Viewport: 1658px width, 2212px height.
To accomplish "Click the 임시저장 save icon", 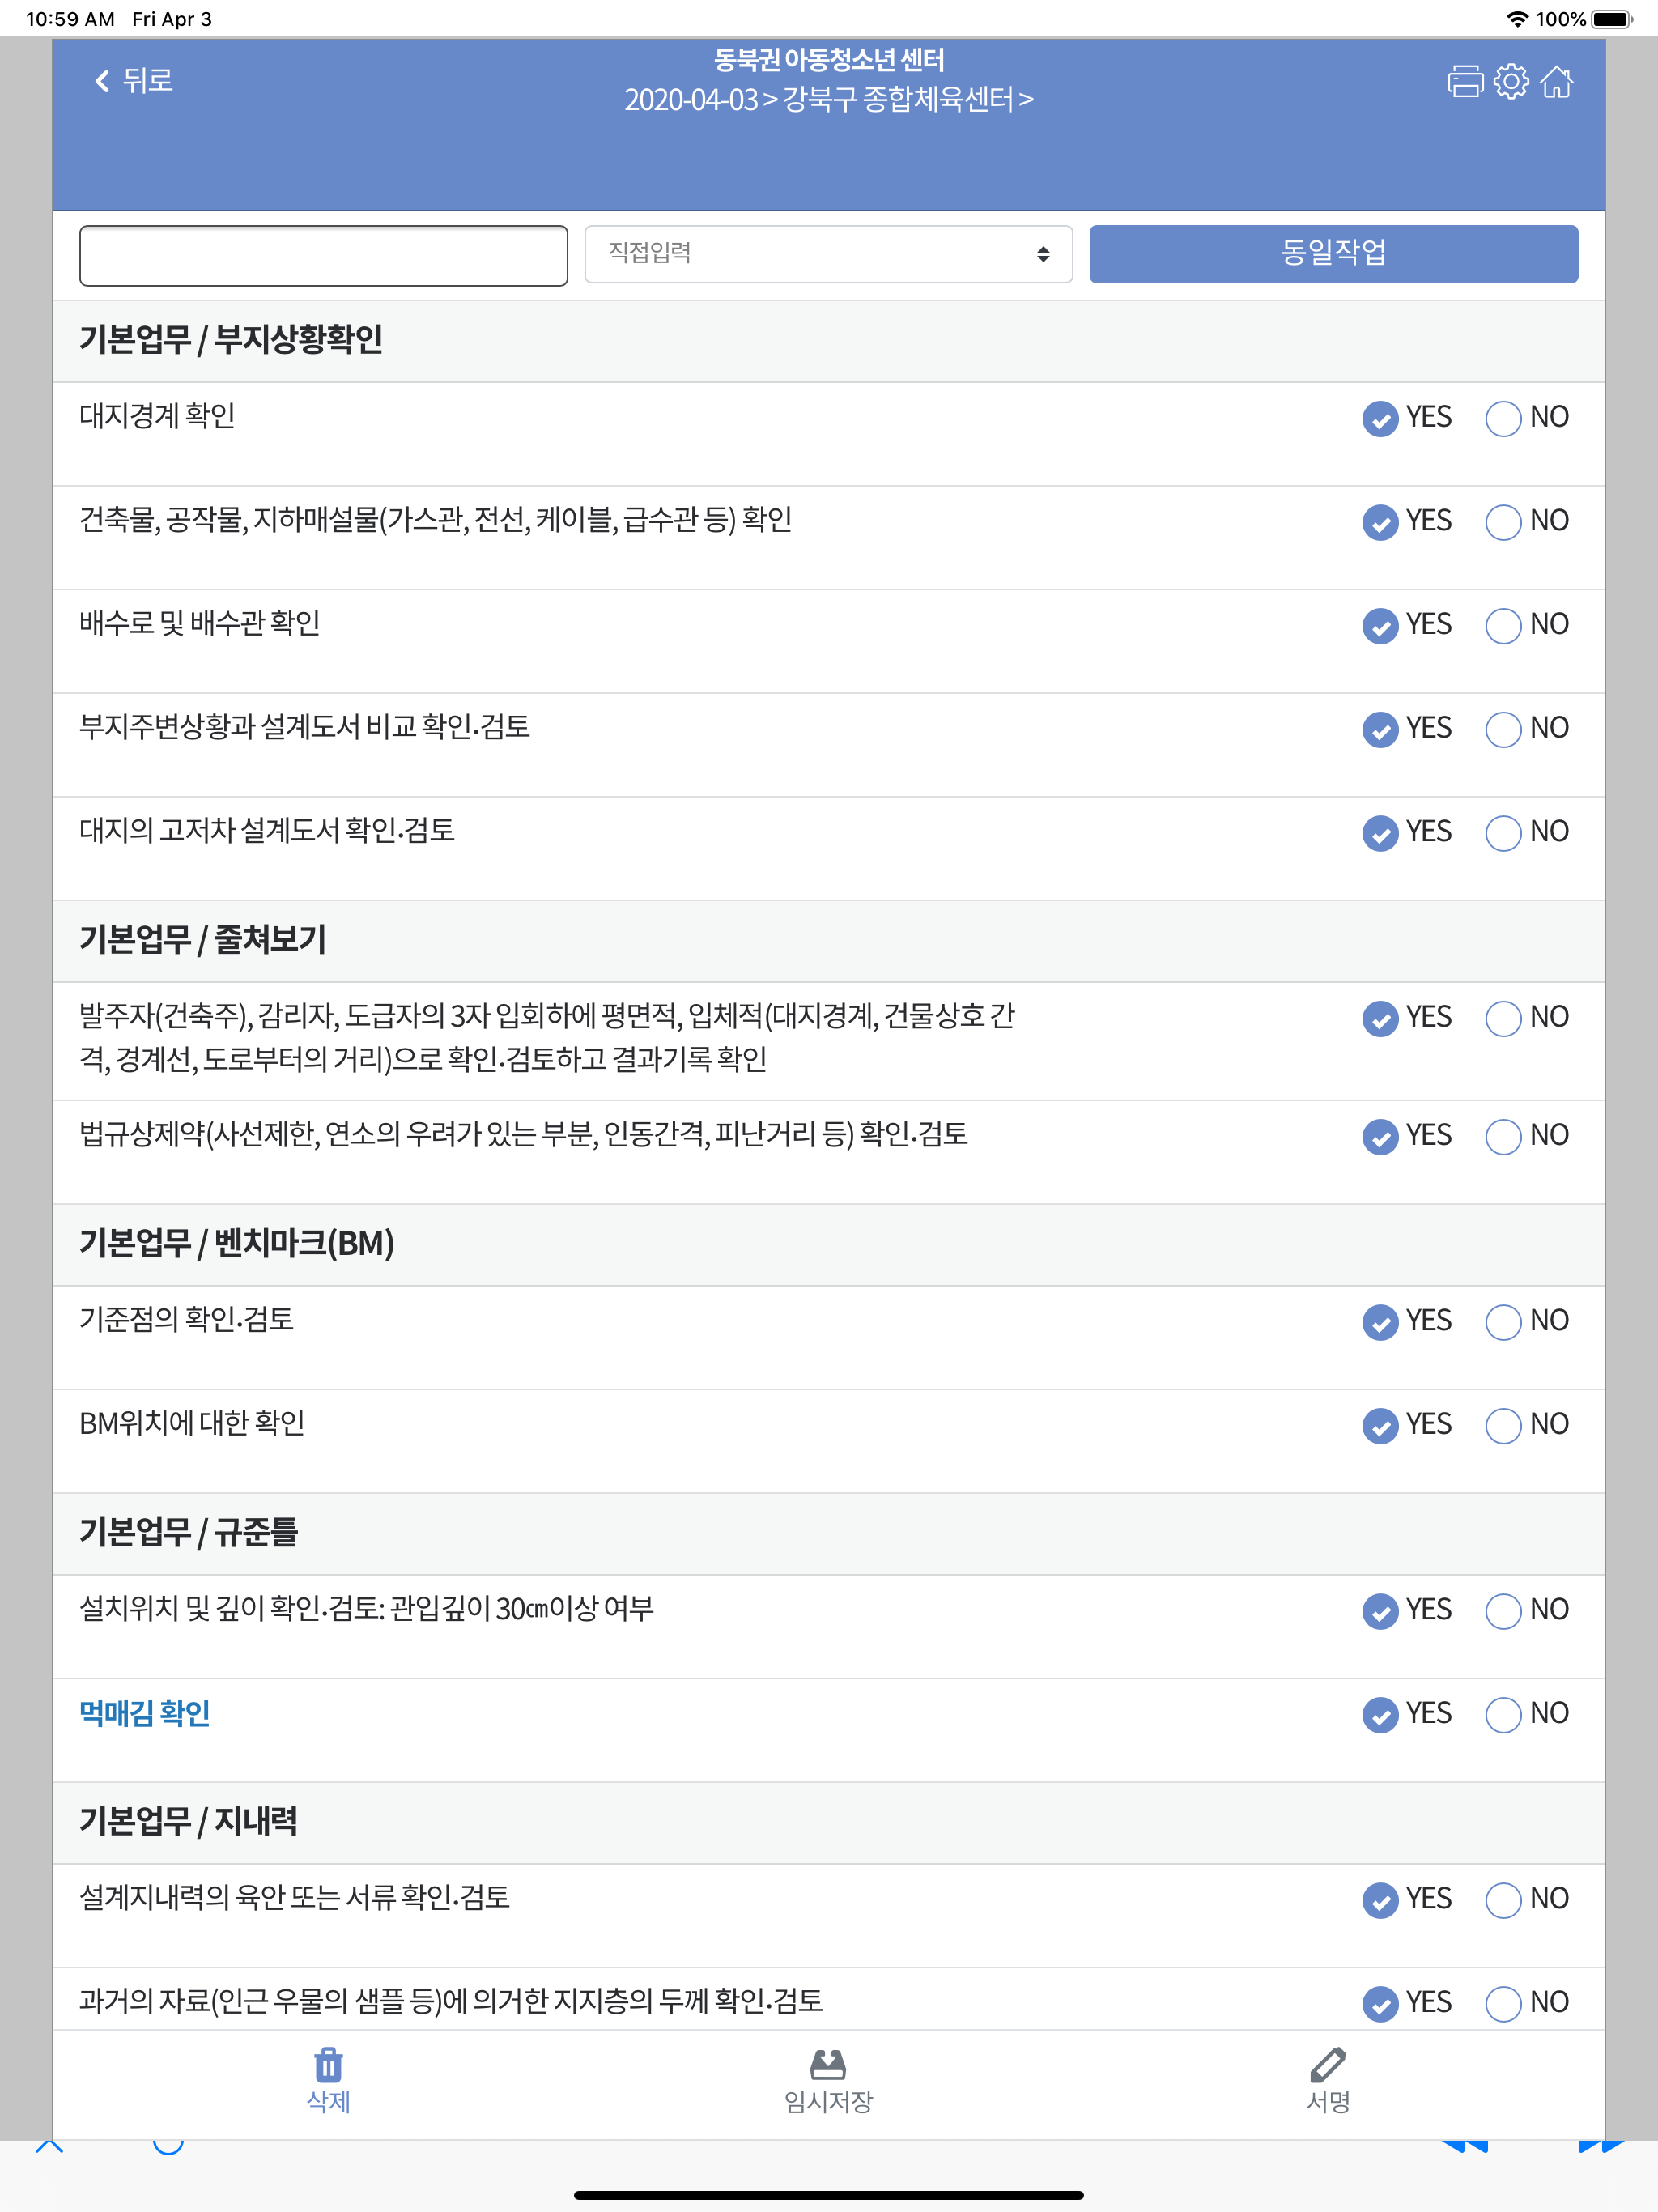I will click(828, 2064).
